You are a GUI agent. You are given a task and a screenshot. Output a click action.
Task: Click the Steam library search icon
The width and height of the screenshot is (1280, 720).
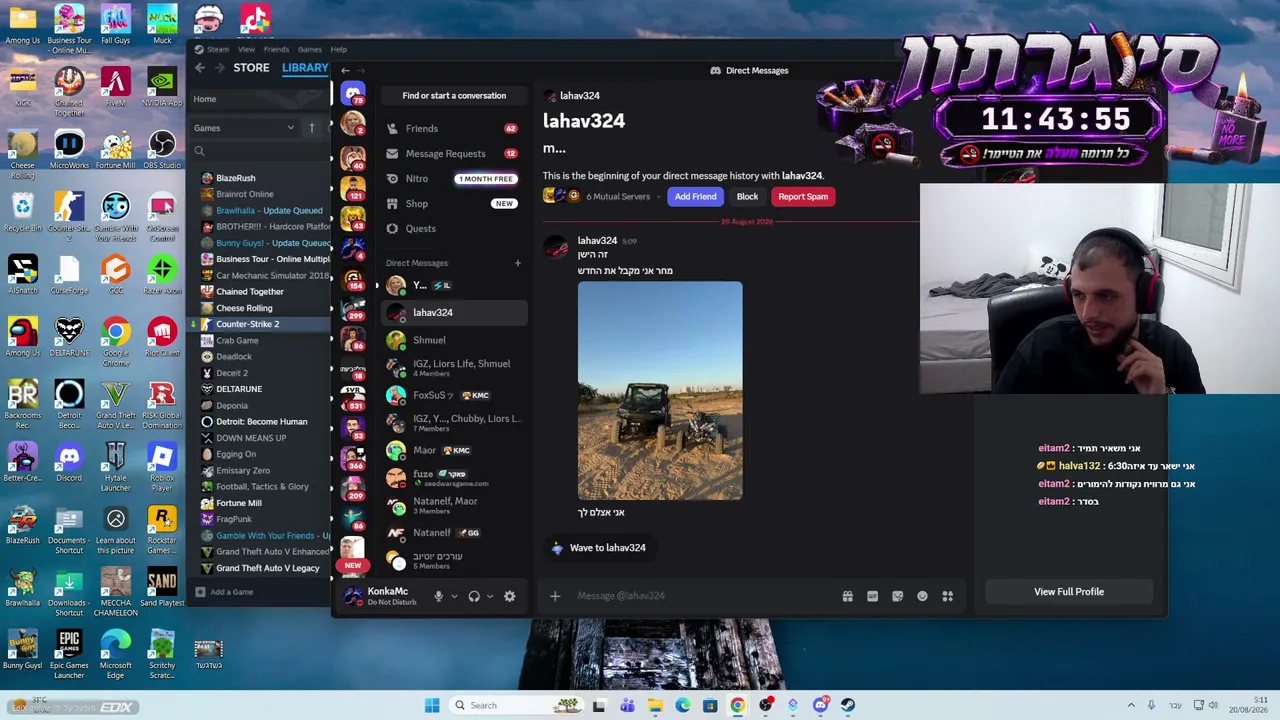click(x=200, y=151)
